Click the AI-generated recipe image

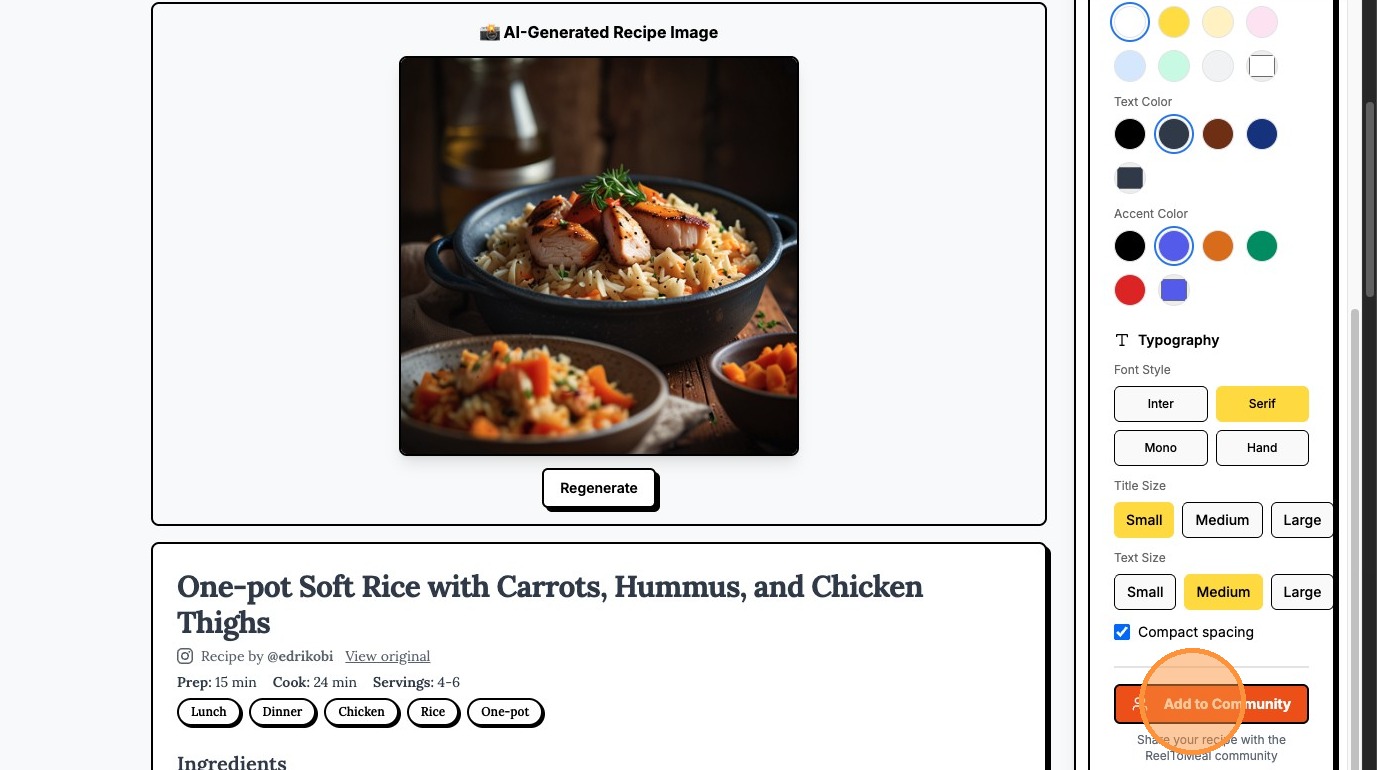[599, 256]
